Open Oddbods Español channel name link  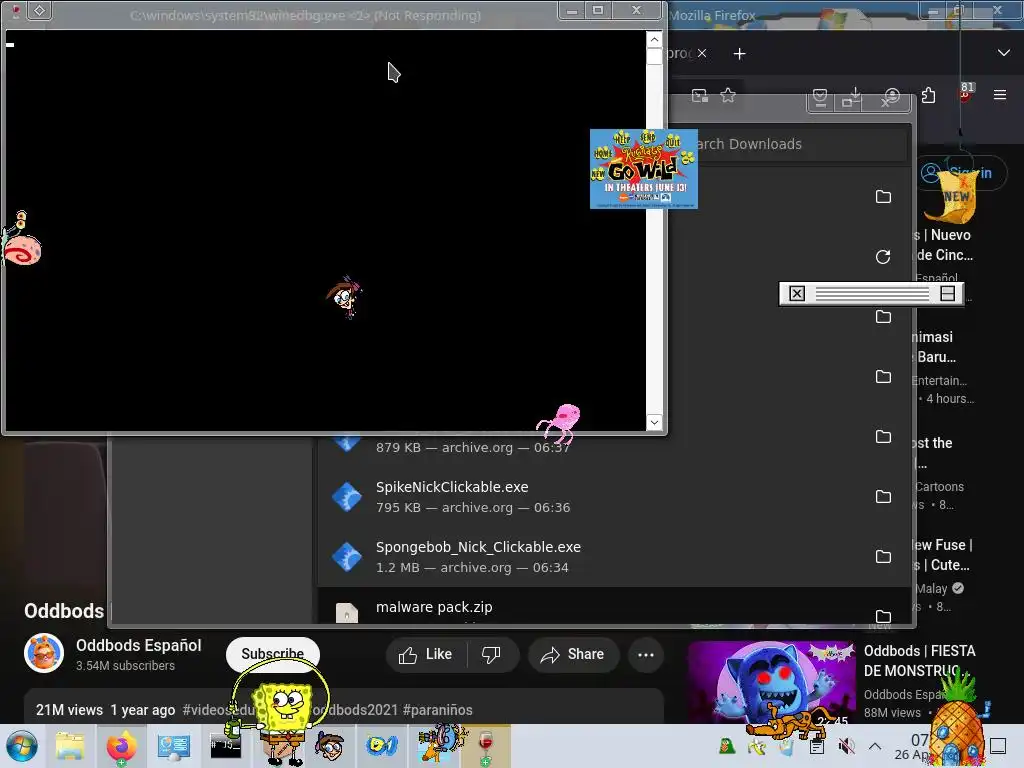[x=138, y=645]
